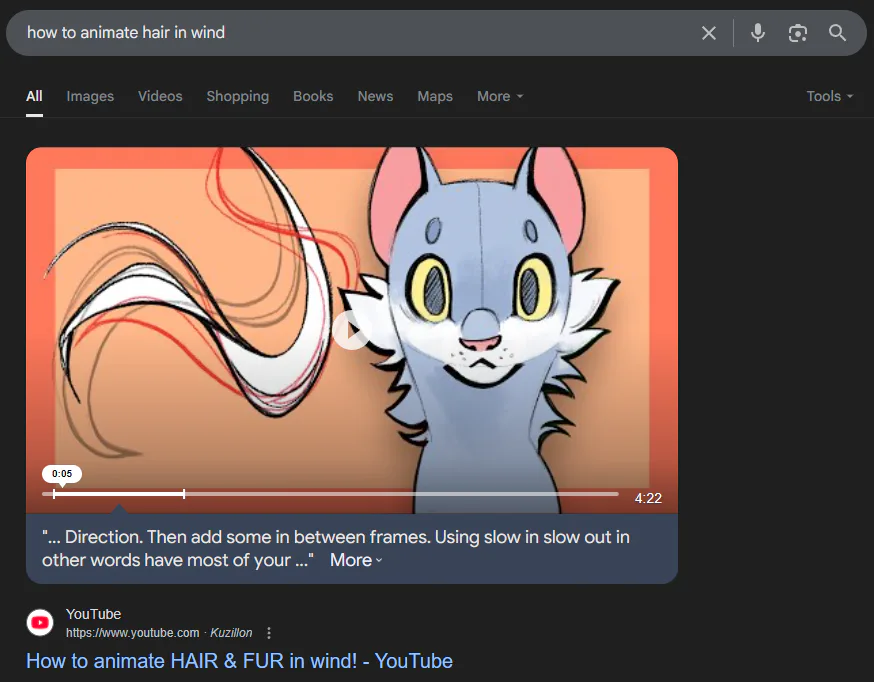Click the cat animation video thumbnail
This screenshot has width=874, height=682.
tap(352, 330)
